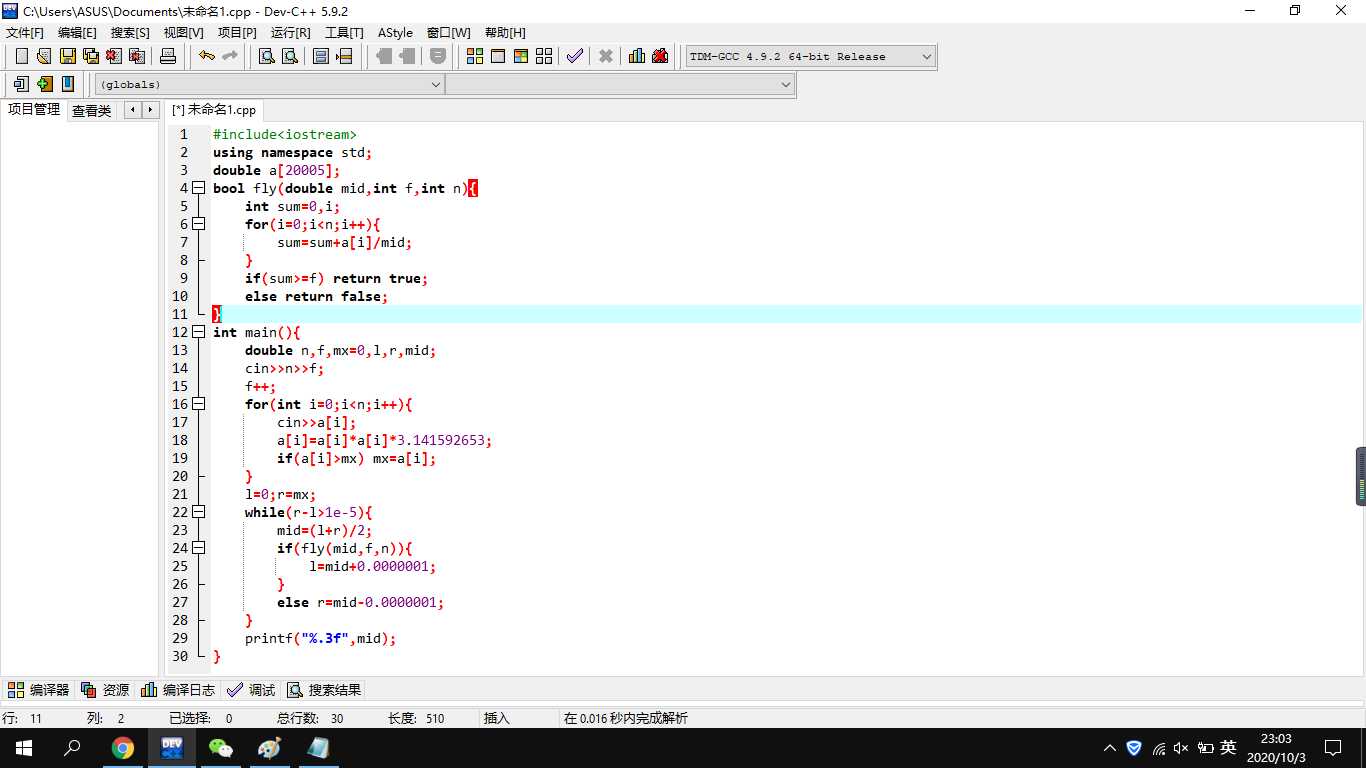The image size is (1366, 768).
Task: Click the Stop Execution X icon
Action: 605,56
